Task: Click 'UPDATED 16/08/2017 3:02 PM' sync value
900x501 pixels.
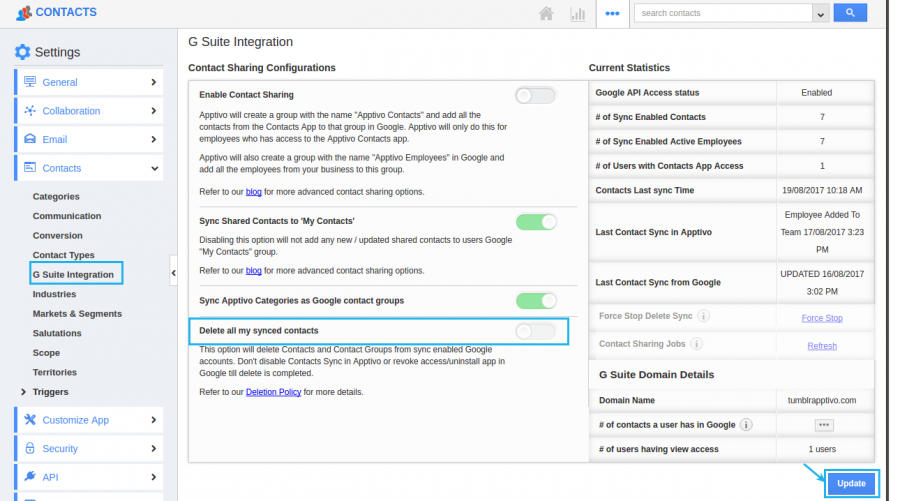Action: click(x=822, y=282)
